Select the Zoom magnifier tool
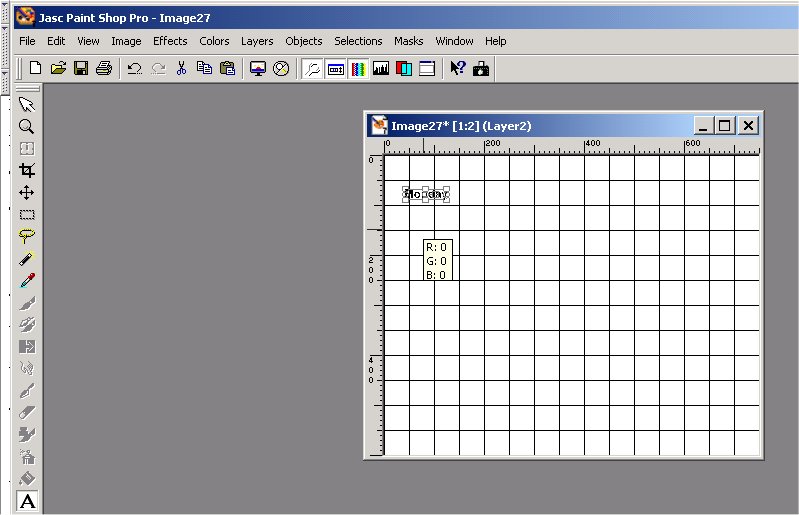The image size is (799, 515). pos(27,127)
